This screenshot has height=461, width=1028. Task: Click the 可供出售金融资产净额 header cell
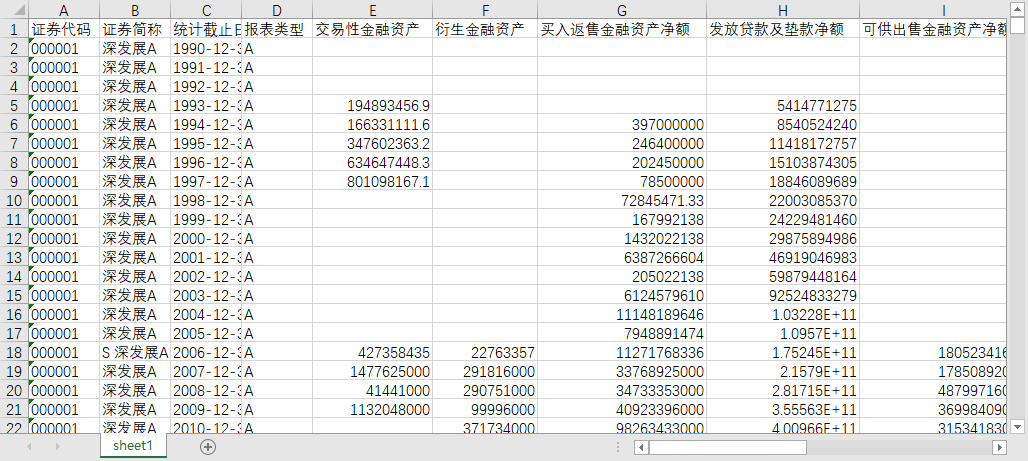(x=933, y=30)
